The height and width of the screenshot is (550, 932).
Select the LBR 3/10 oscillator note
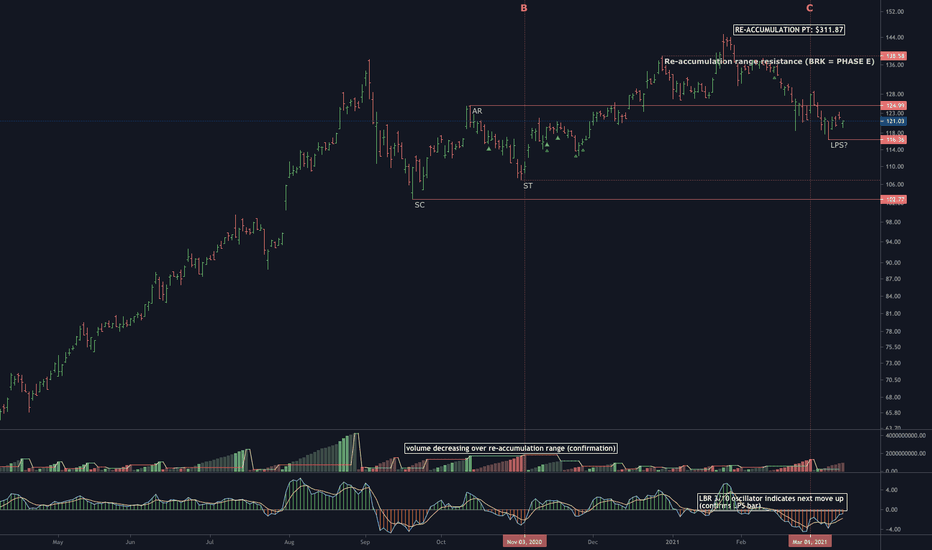[772, 502]
